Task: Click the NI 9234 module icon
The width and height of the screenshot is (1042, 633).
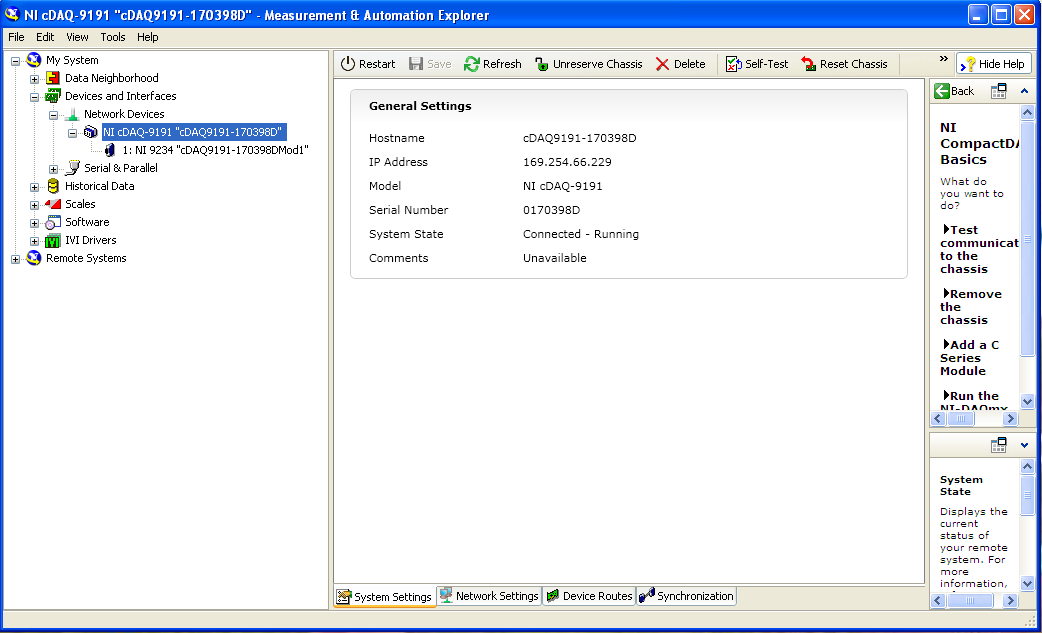Action: coord(110,150)
